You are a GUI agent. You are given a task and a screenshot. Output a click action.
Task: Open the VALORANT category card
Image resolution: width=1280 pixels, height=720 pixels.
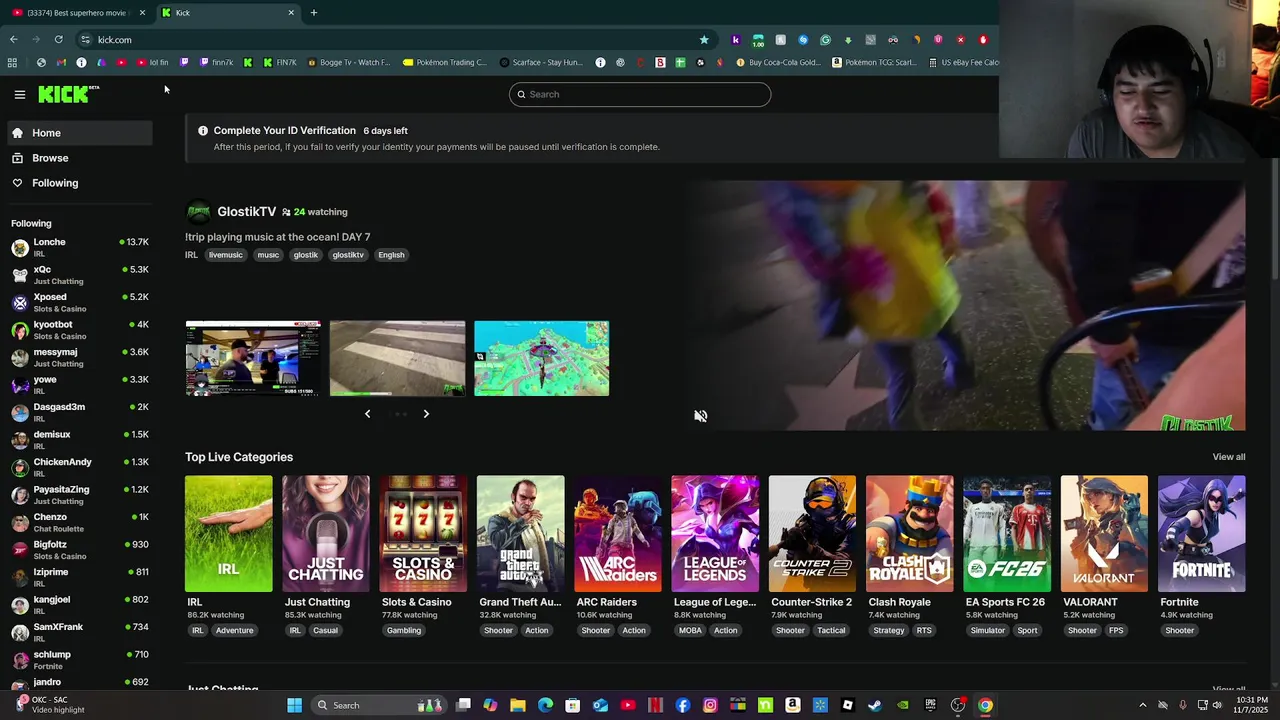point(1104,534)
